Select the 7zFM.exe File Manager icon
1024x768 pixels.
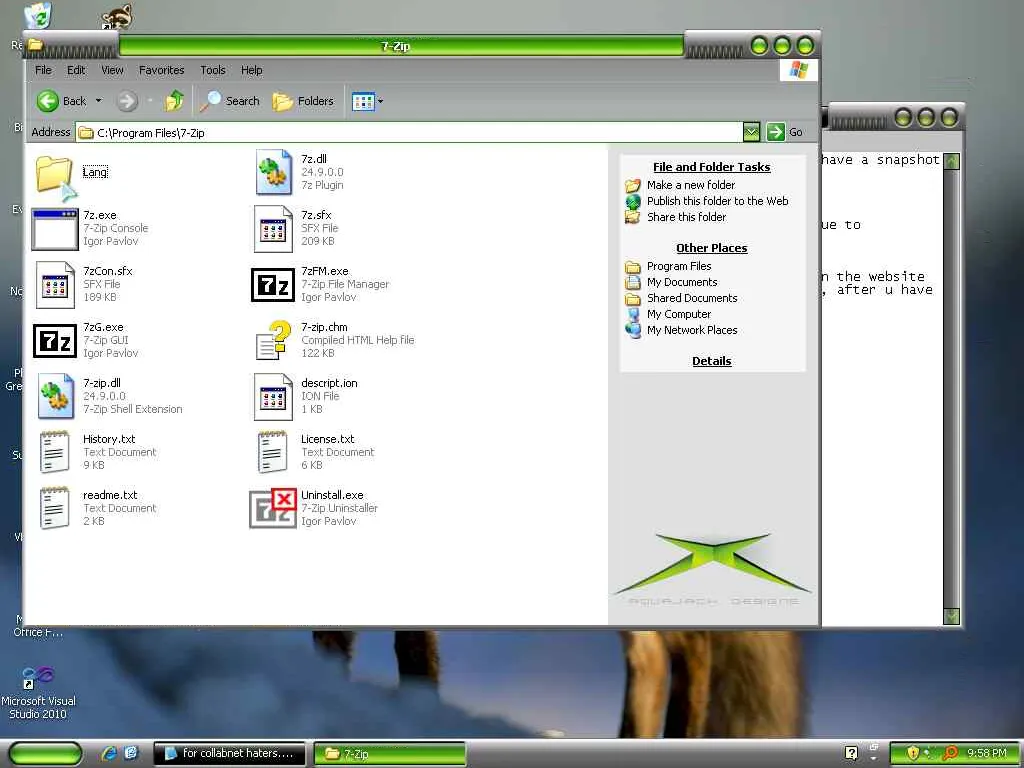coord(273,285)
